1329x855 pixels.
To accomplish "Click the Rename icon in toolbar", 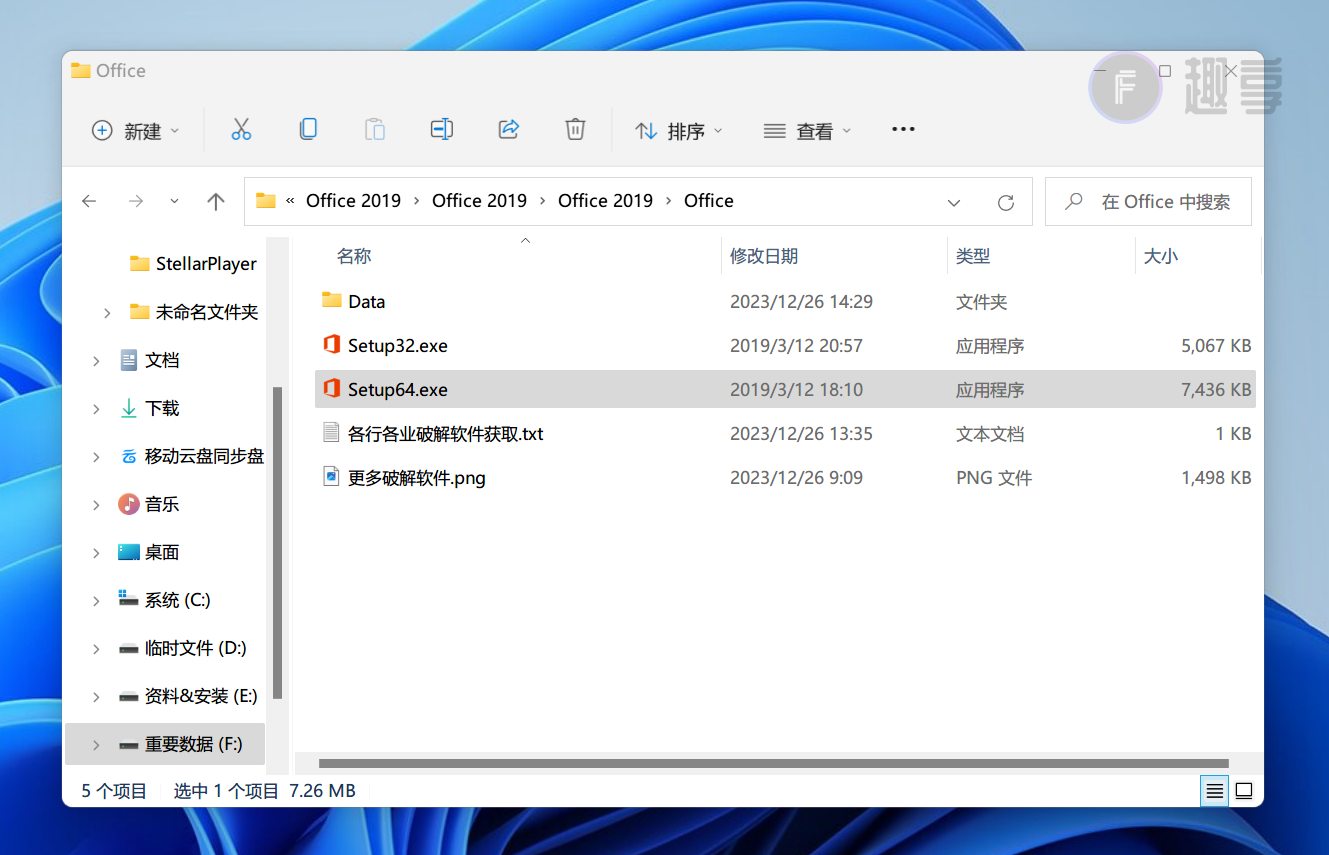I will [x=441, y=129].
